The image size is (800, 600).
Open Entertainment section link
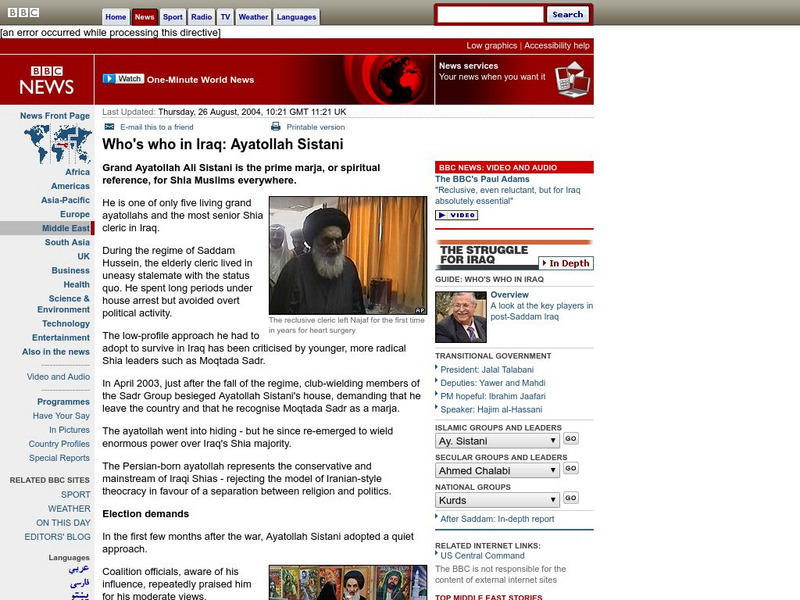pyautogui.click(x=61, y=337)
